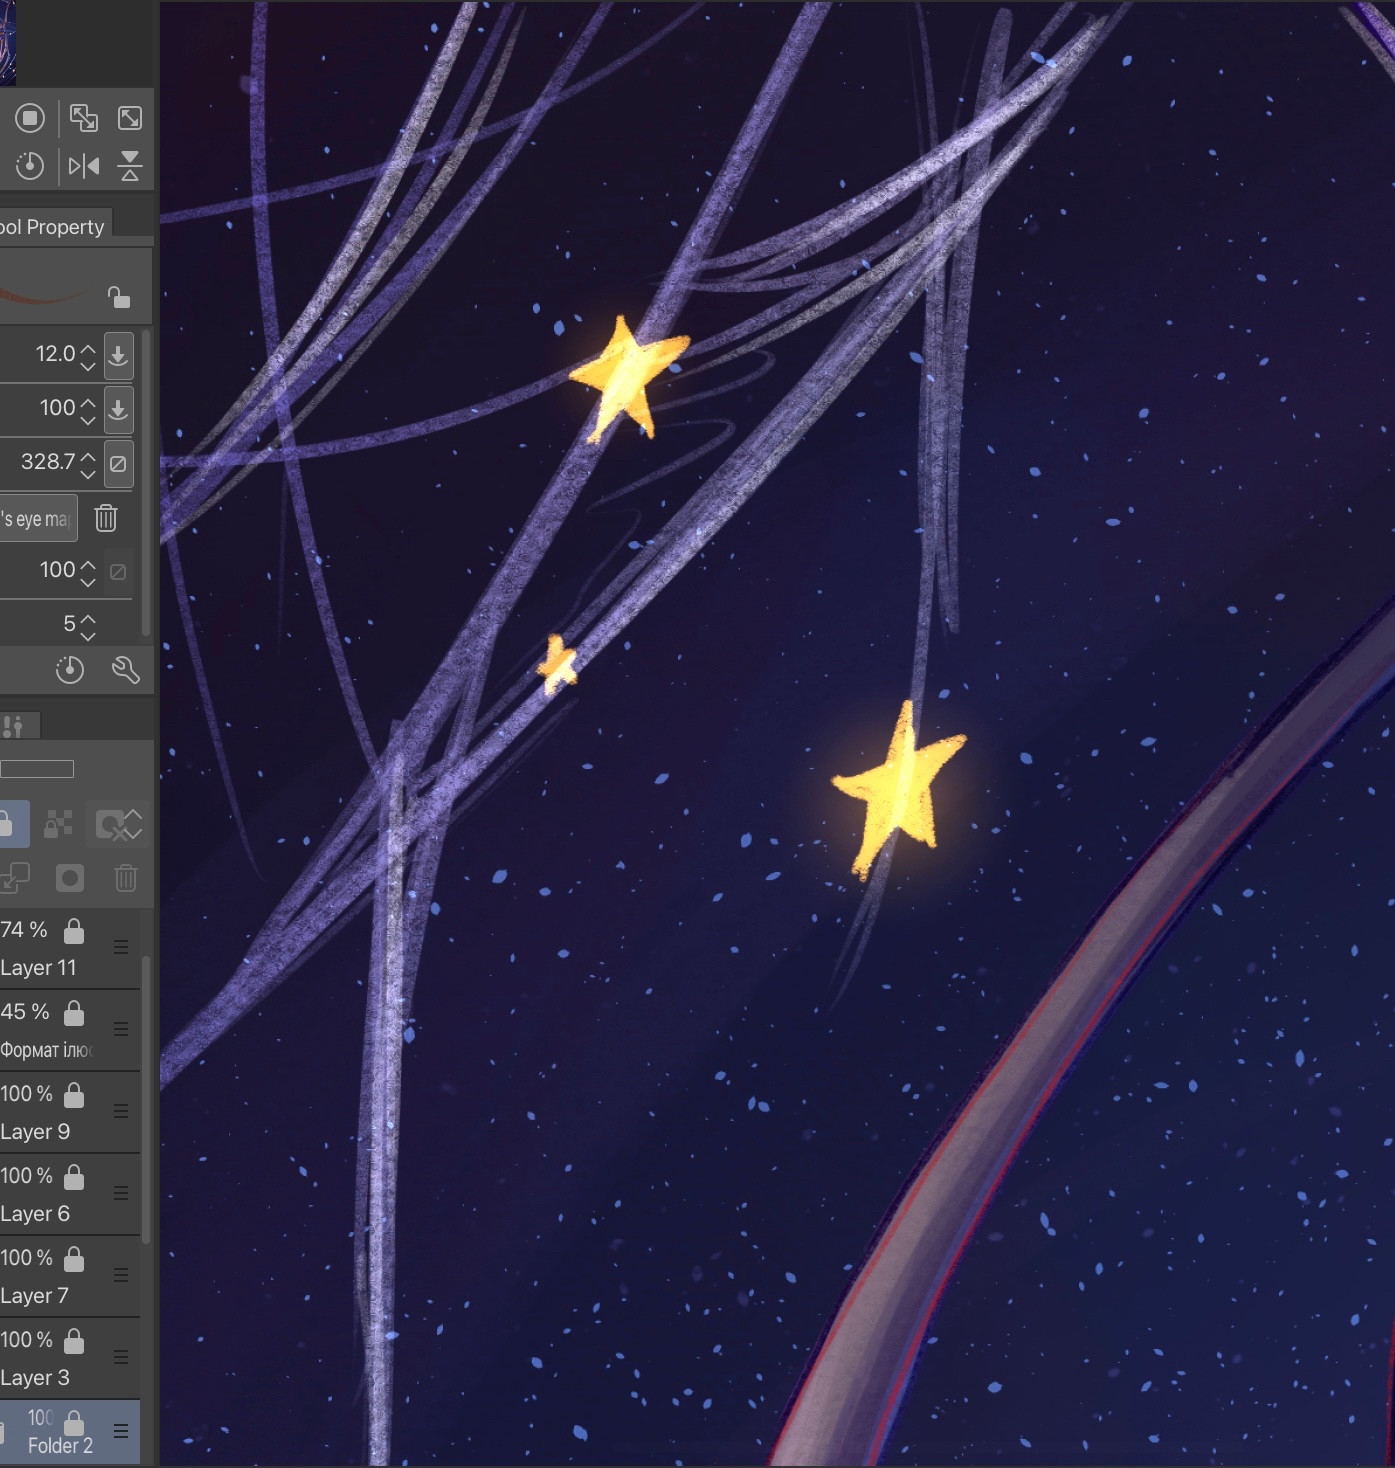The image size is (1395, 1468).
Task: Toggle the open padlock next to brush stroke preview
Action: (119, 297)
